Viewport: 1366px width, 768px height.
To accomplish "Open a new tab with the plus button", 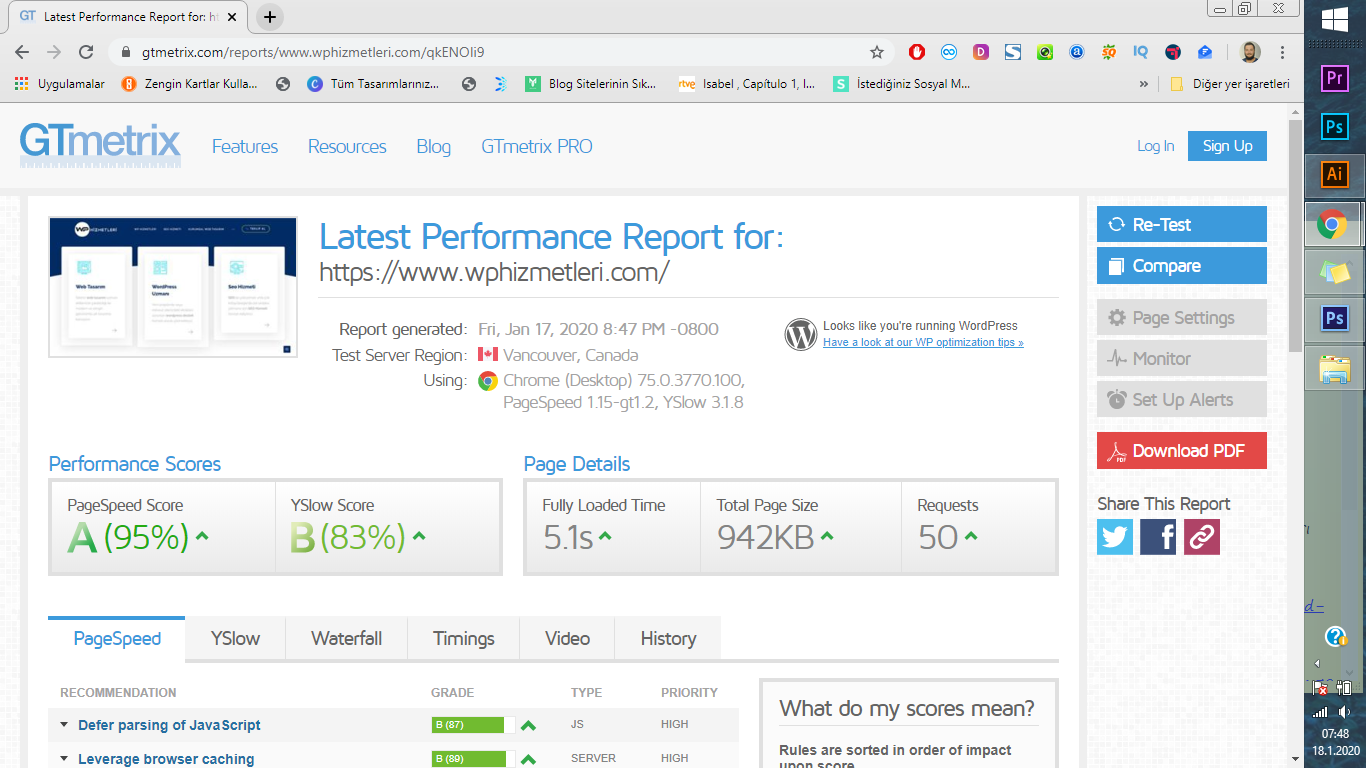I will coord(270,17).
